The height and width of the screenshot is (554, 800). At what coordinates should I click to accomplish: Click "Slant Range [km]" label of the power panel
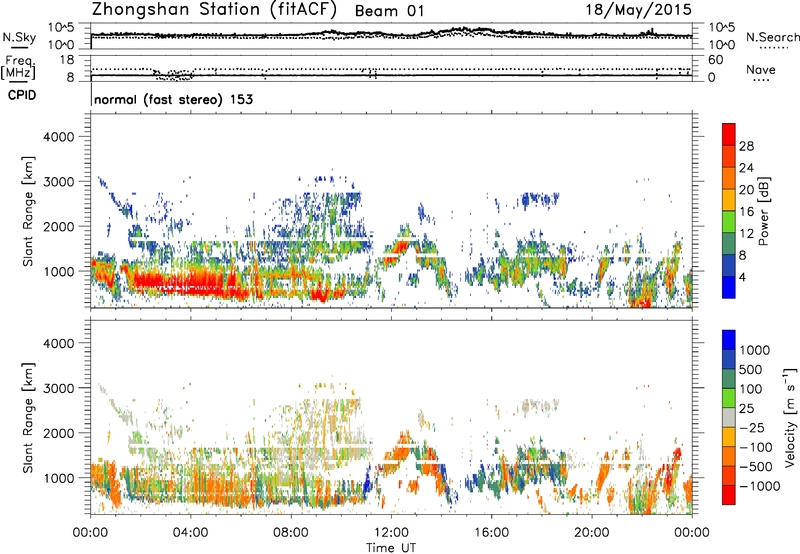coord(28,211)
